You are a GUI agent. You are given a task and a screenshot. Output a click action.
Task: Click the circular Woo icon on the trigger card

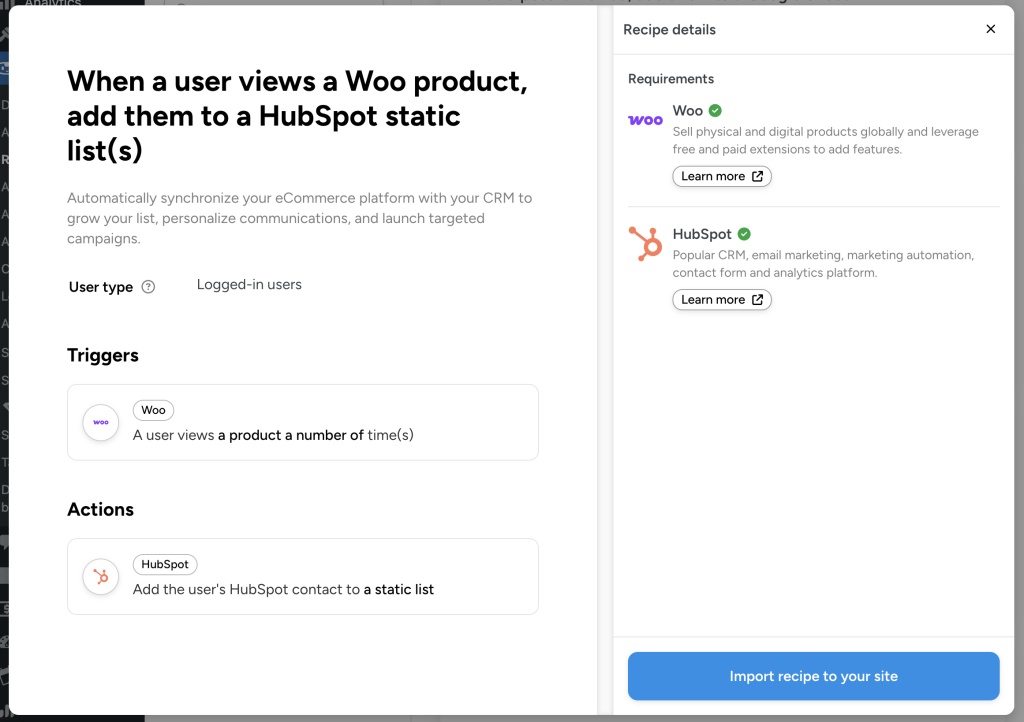click(100, 423)
